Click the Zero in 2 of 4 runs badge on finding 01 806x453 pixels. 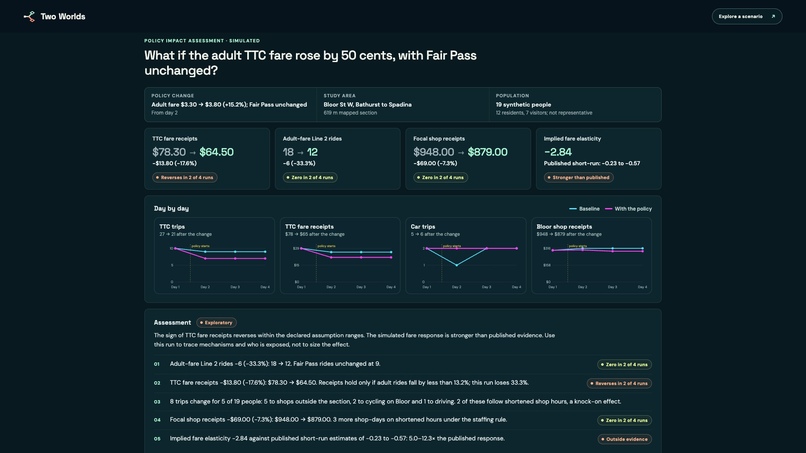tap(625, 365)
